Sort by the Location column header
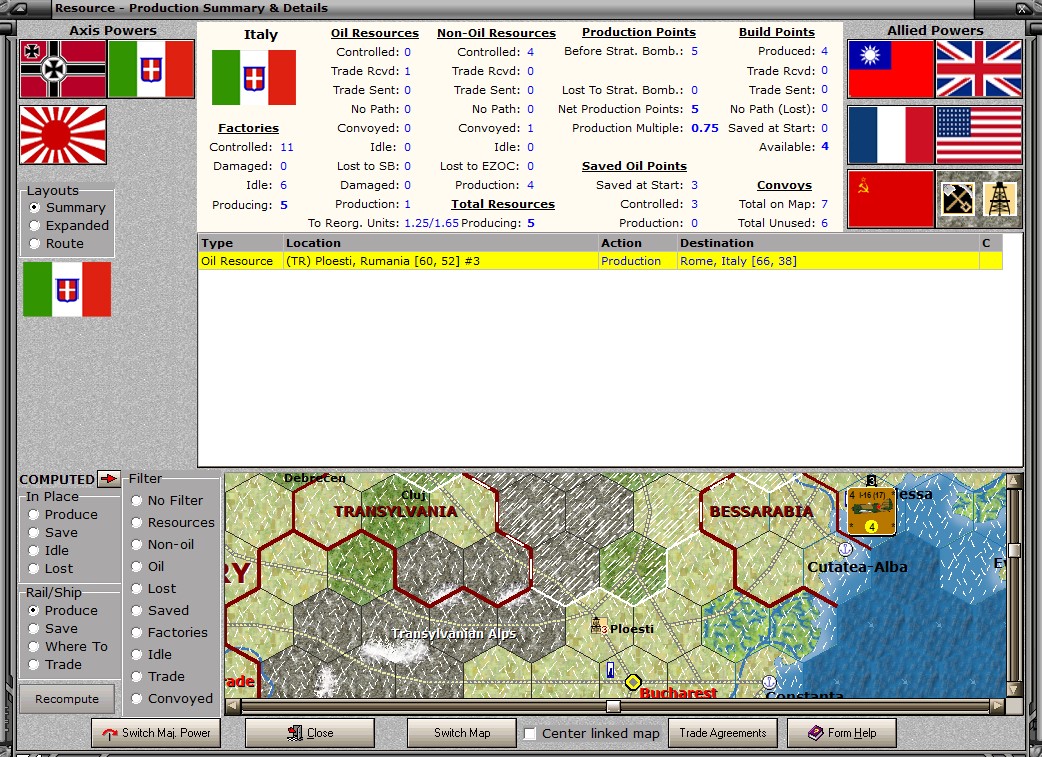The height and width of the screenshot is (757, 1042). [441, 243]
